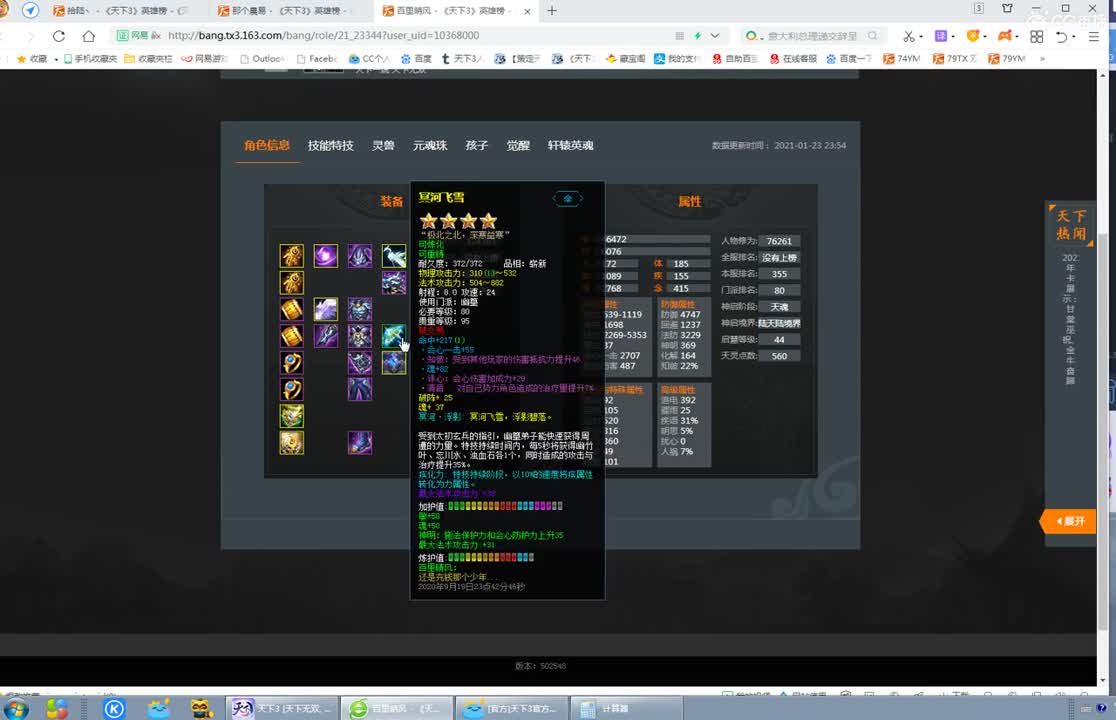Open the 手机收藏夹 bookmark
This screenshot has width=1116, height=720.
pos(90,58)
